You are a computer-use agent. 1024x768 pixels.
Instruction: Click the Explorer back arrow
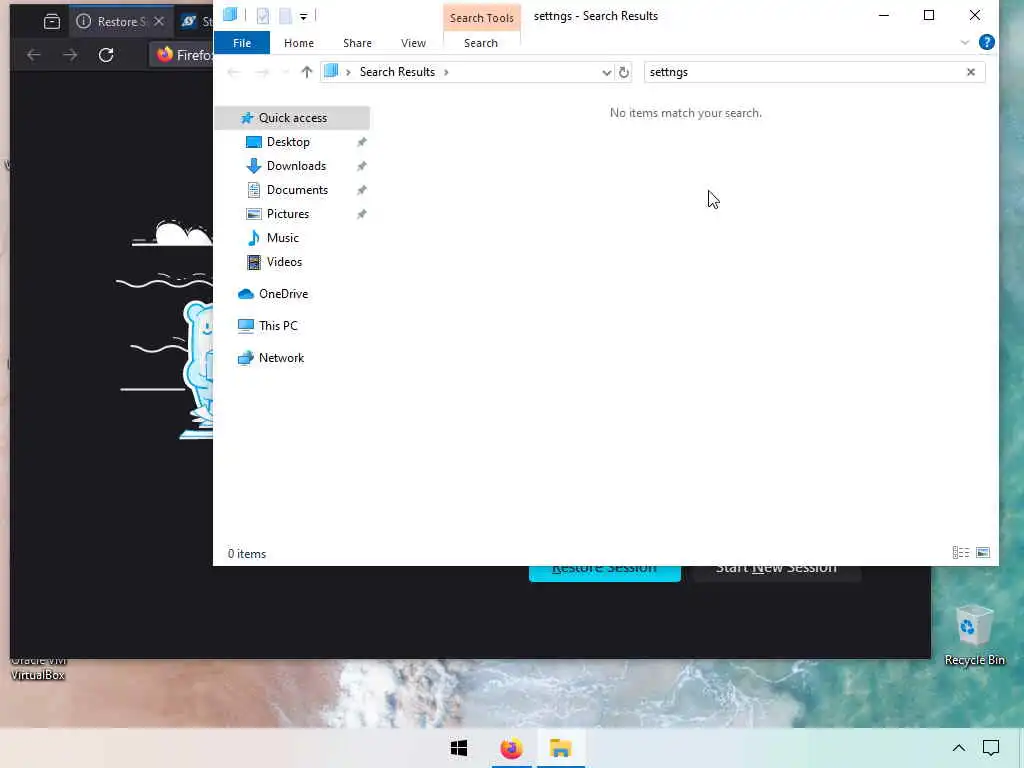[233, 72]
